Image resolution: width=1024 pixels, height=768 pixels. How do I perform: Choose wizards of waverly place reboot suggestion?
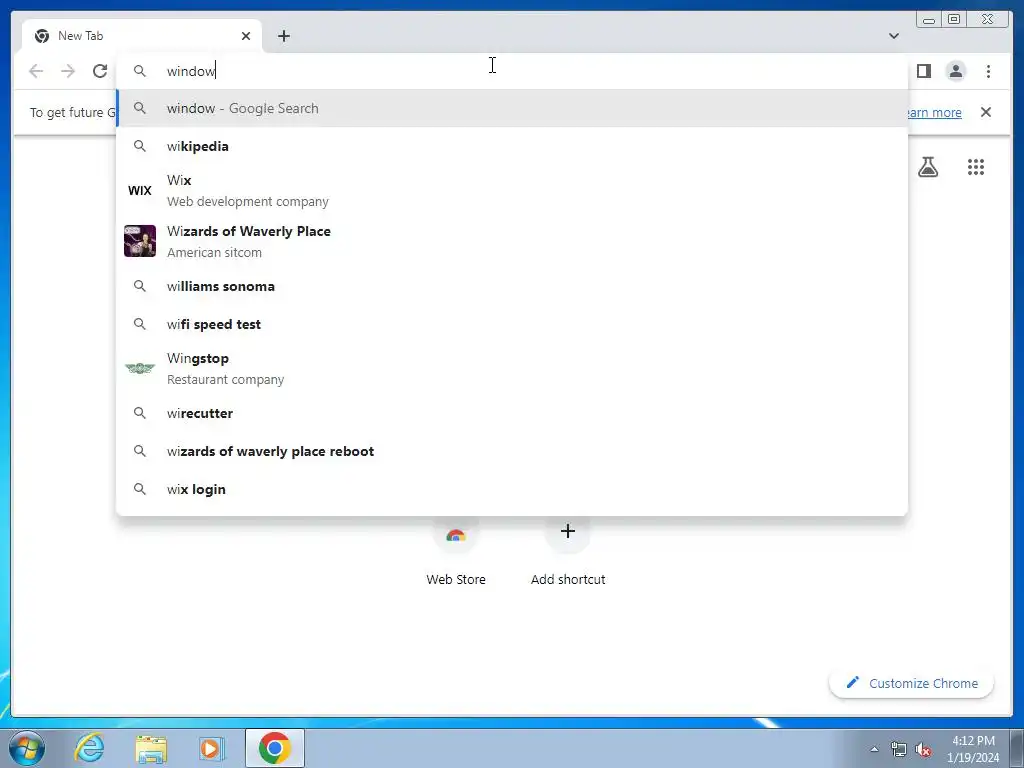[512, 451]
